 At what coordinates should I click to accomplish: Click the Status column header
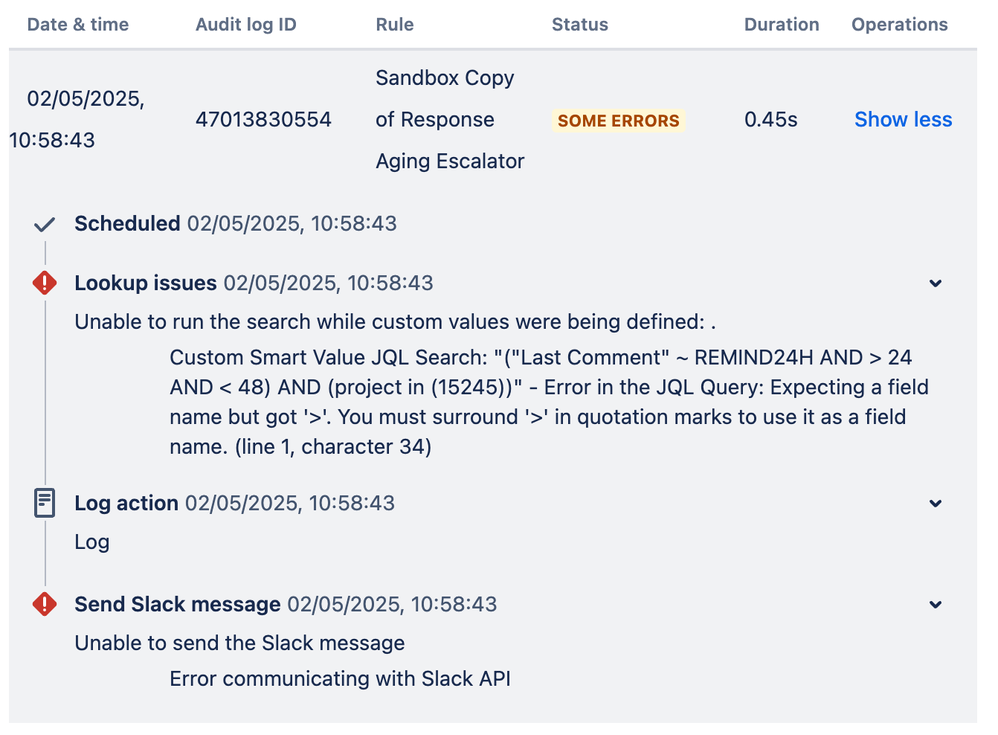coord(580,25)
